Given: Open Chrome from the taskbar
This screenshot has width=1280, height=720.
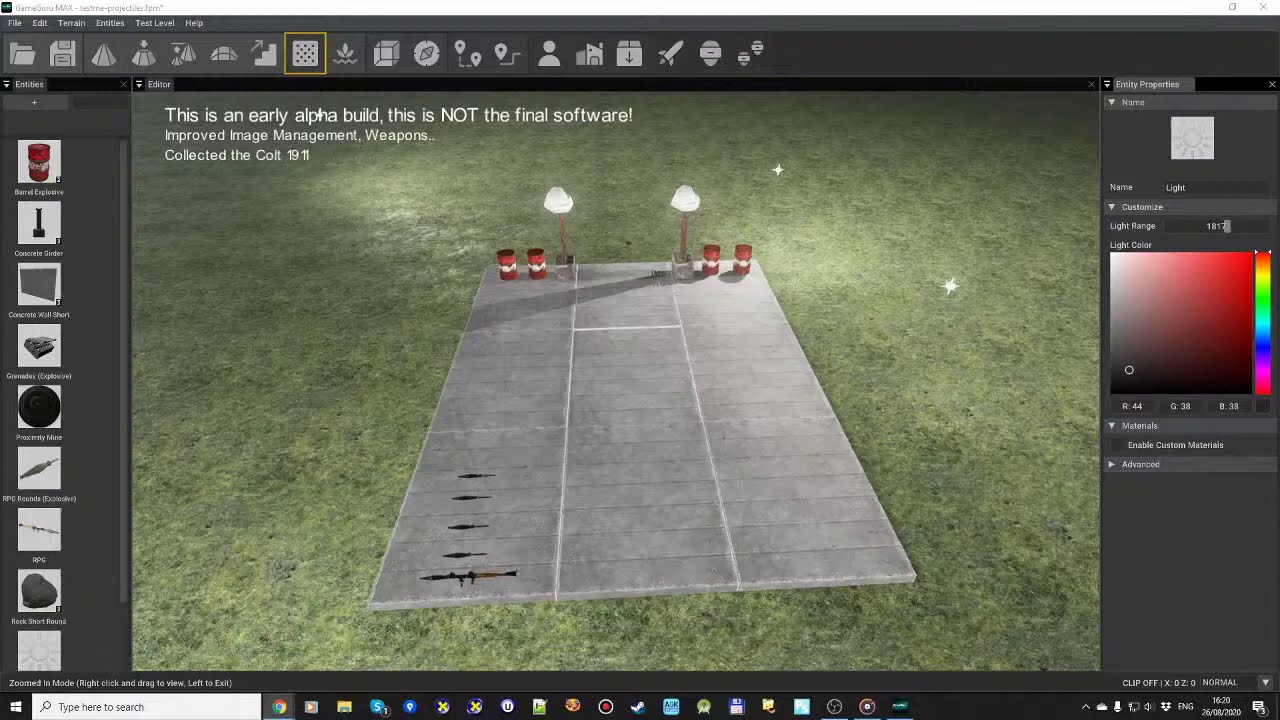Looking at the screenshot, I should tap(279, 707).
